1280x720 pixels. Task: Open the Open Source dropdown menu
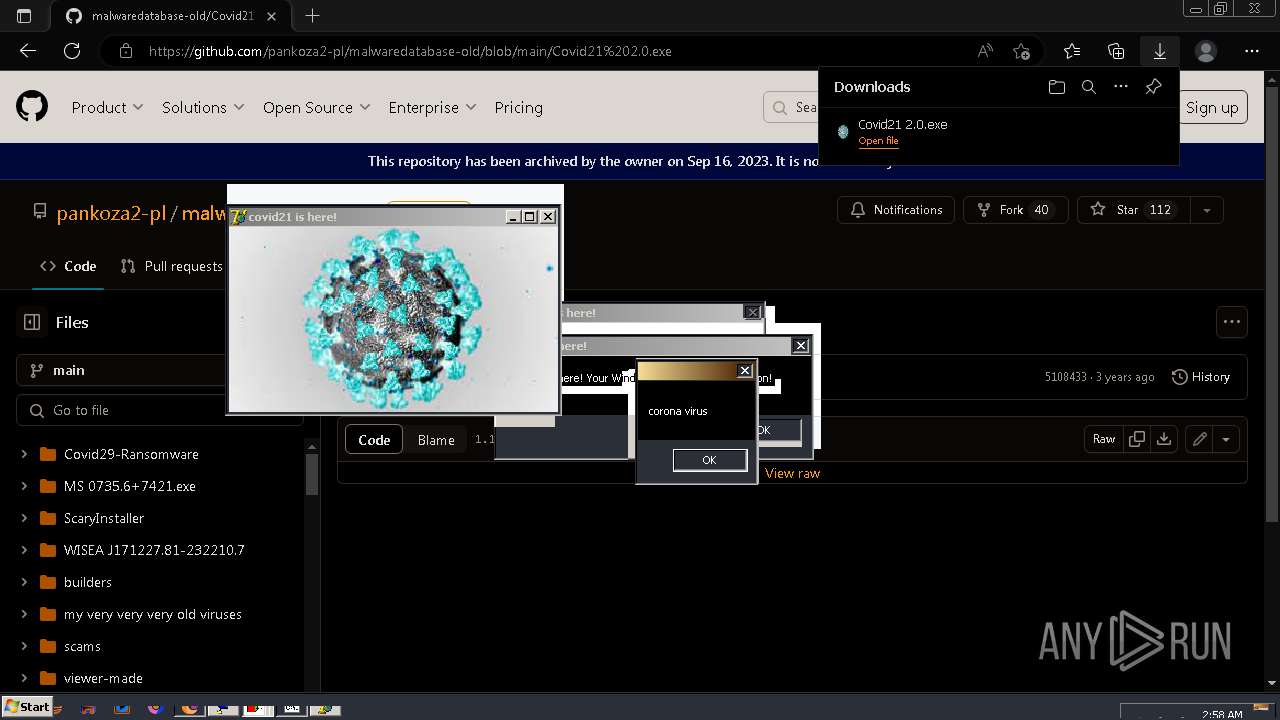[x=316, y=107]
